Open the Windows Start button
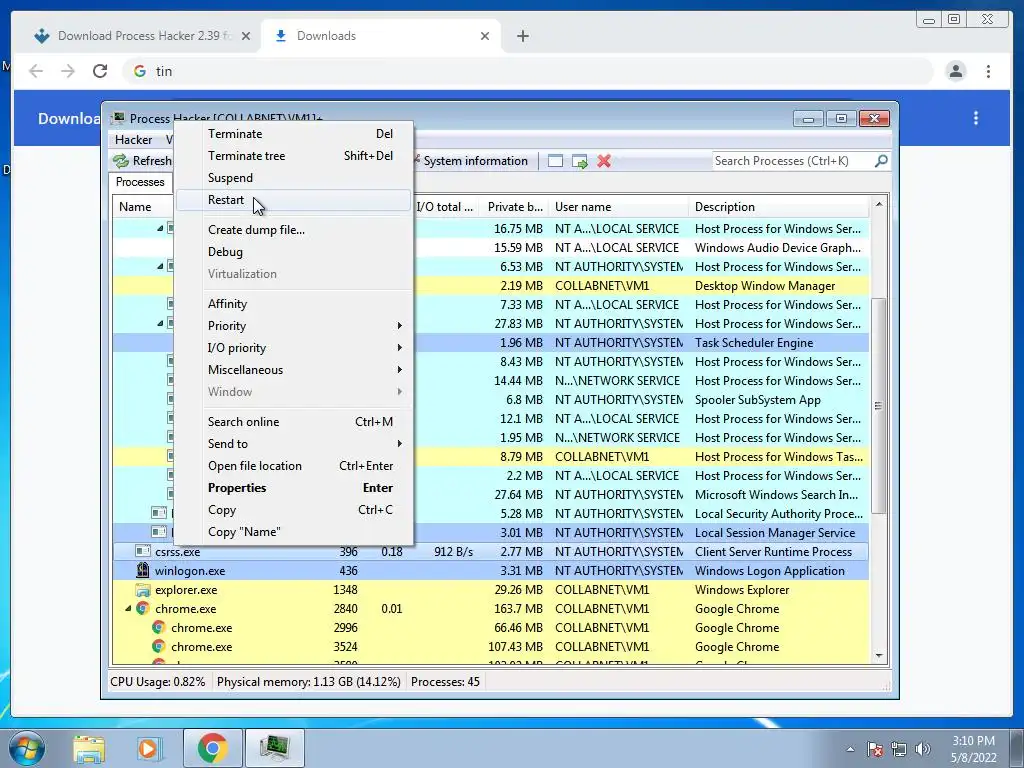 26,748
